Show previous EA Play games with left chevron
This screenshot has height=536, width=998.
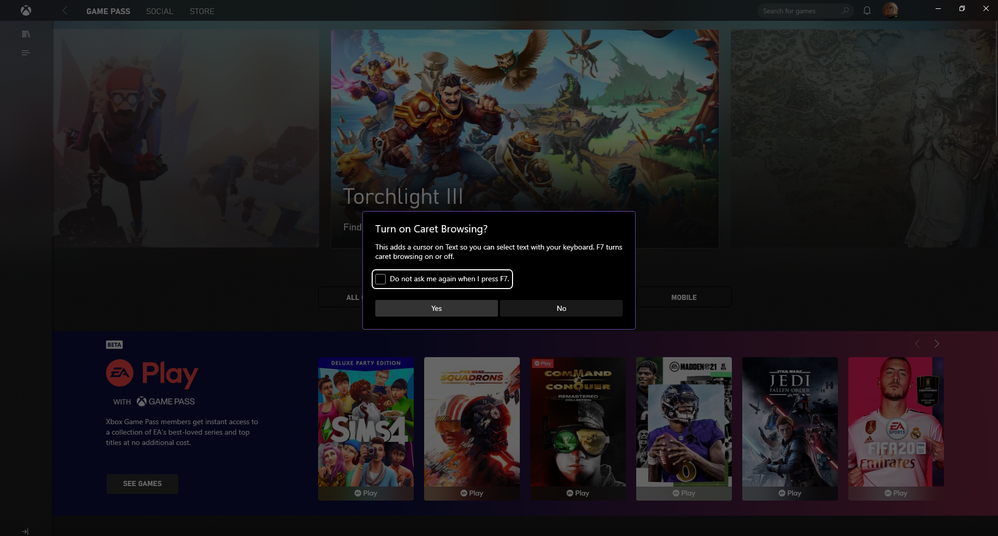917,344
